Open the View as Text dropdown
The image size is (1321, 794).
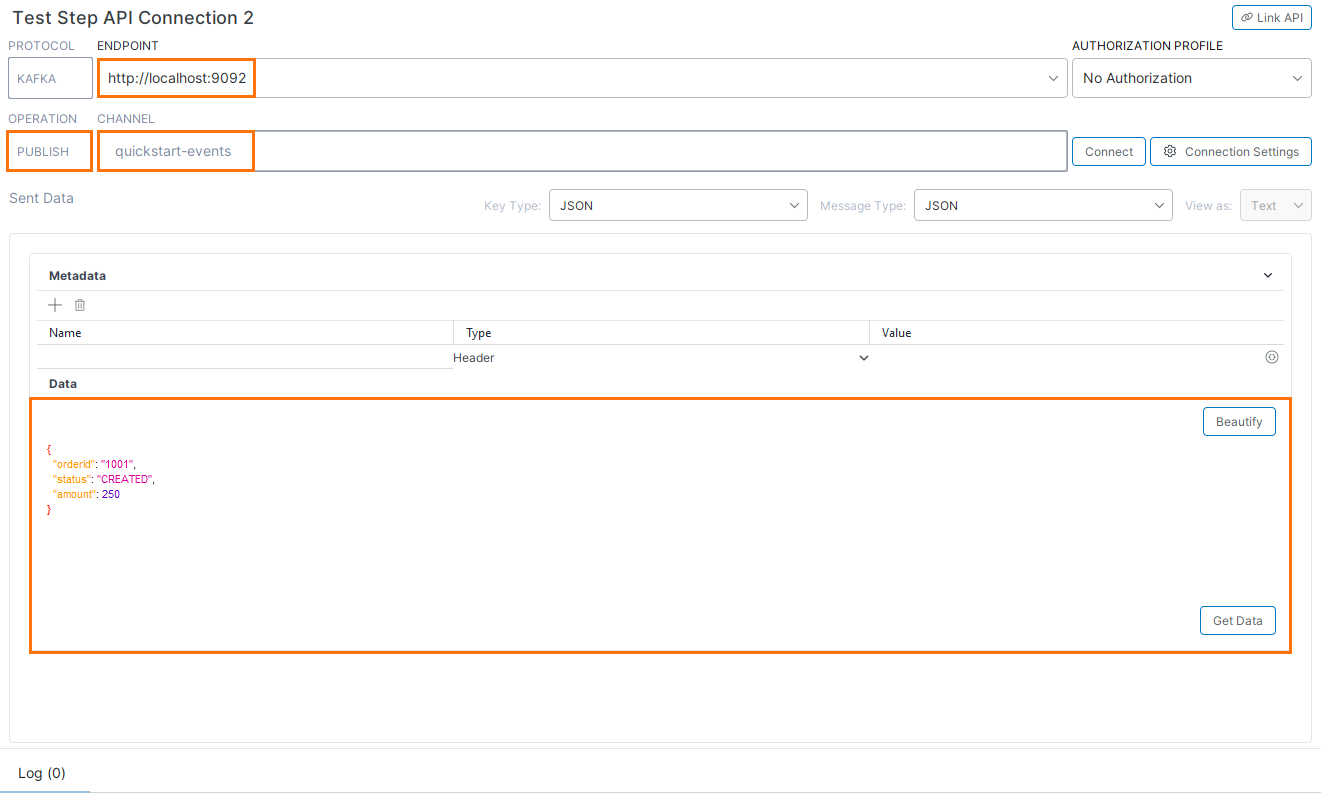(x=1276, y=205)
